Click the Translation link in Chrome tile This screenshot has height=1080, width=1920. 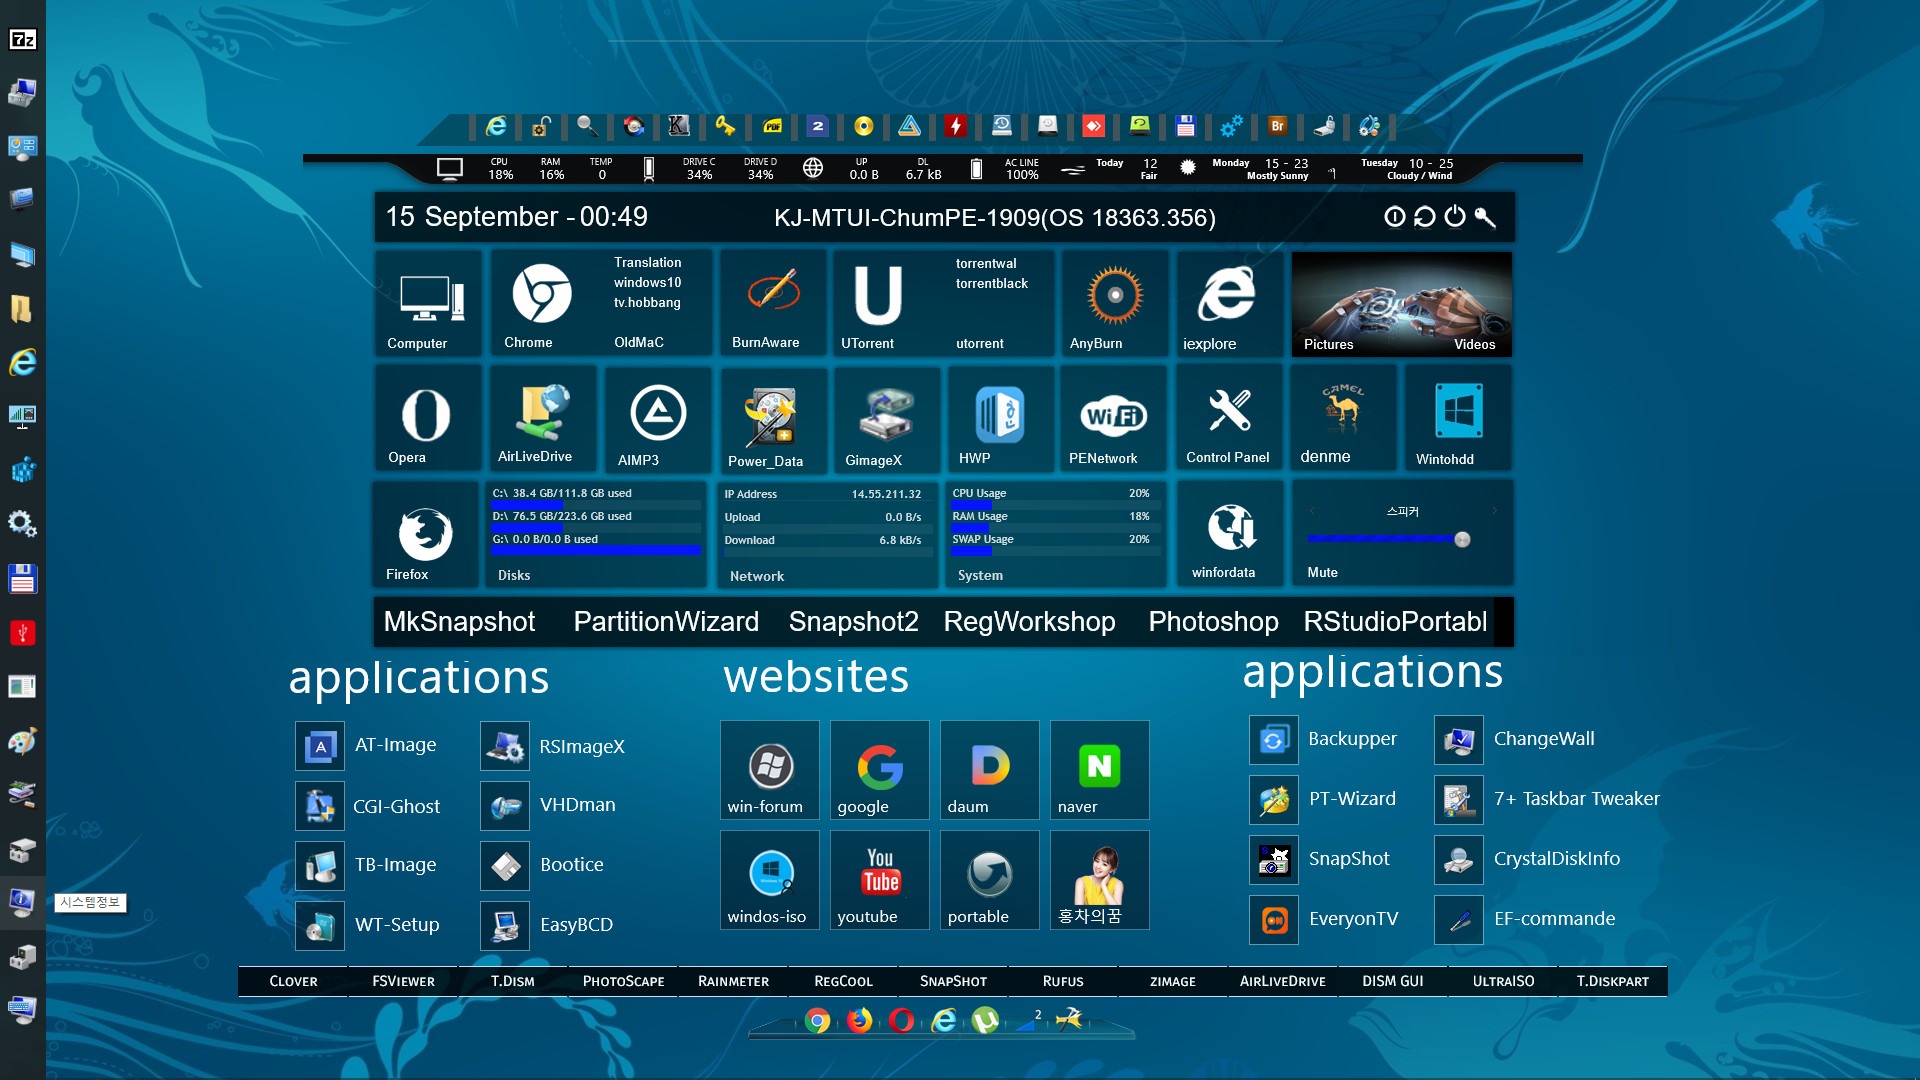pos(647,262)
